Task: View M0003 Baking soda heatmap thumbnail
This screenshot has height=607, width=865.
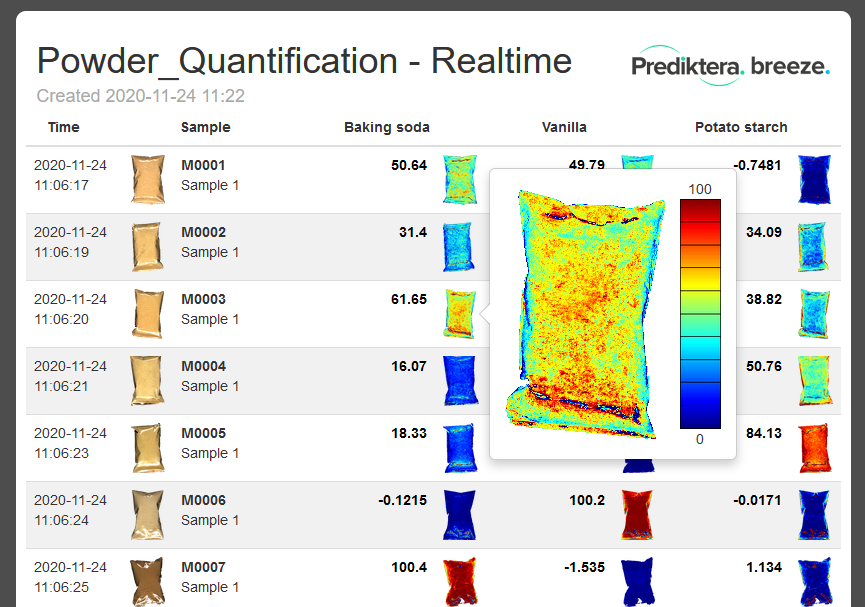Action: (x=461, y=314)
